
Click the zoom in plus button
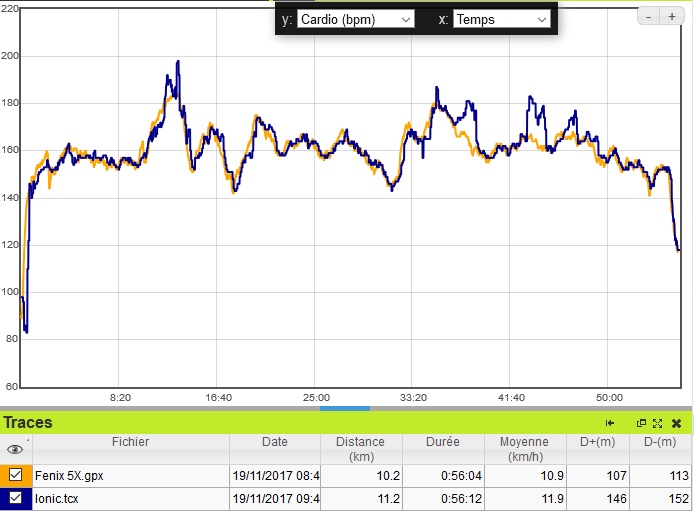(x=671, y=17)
